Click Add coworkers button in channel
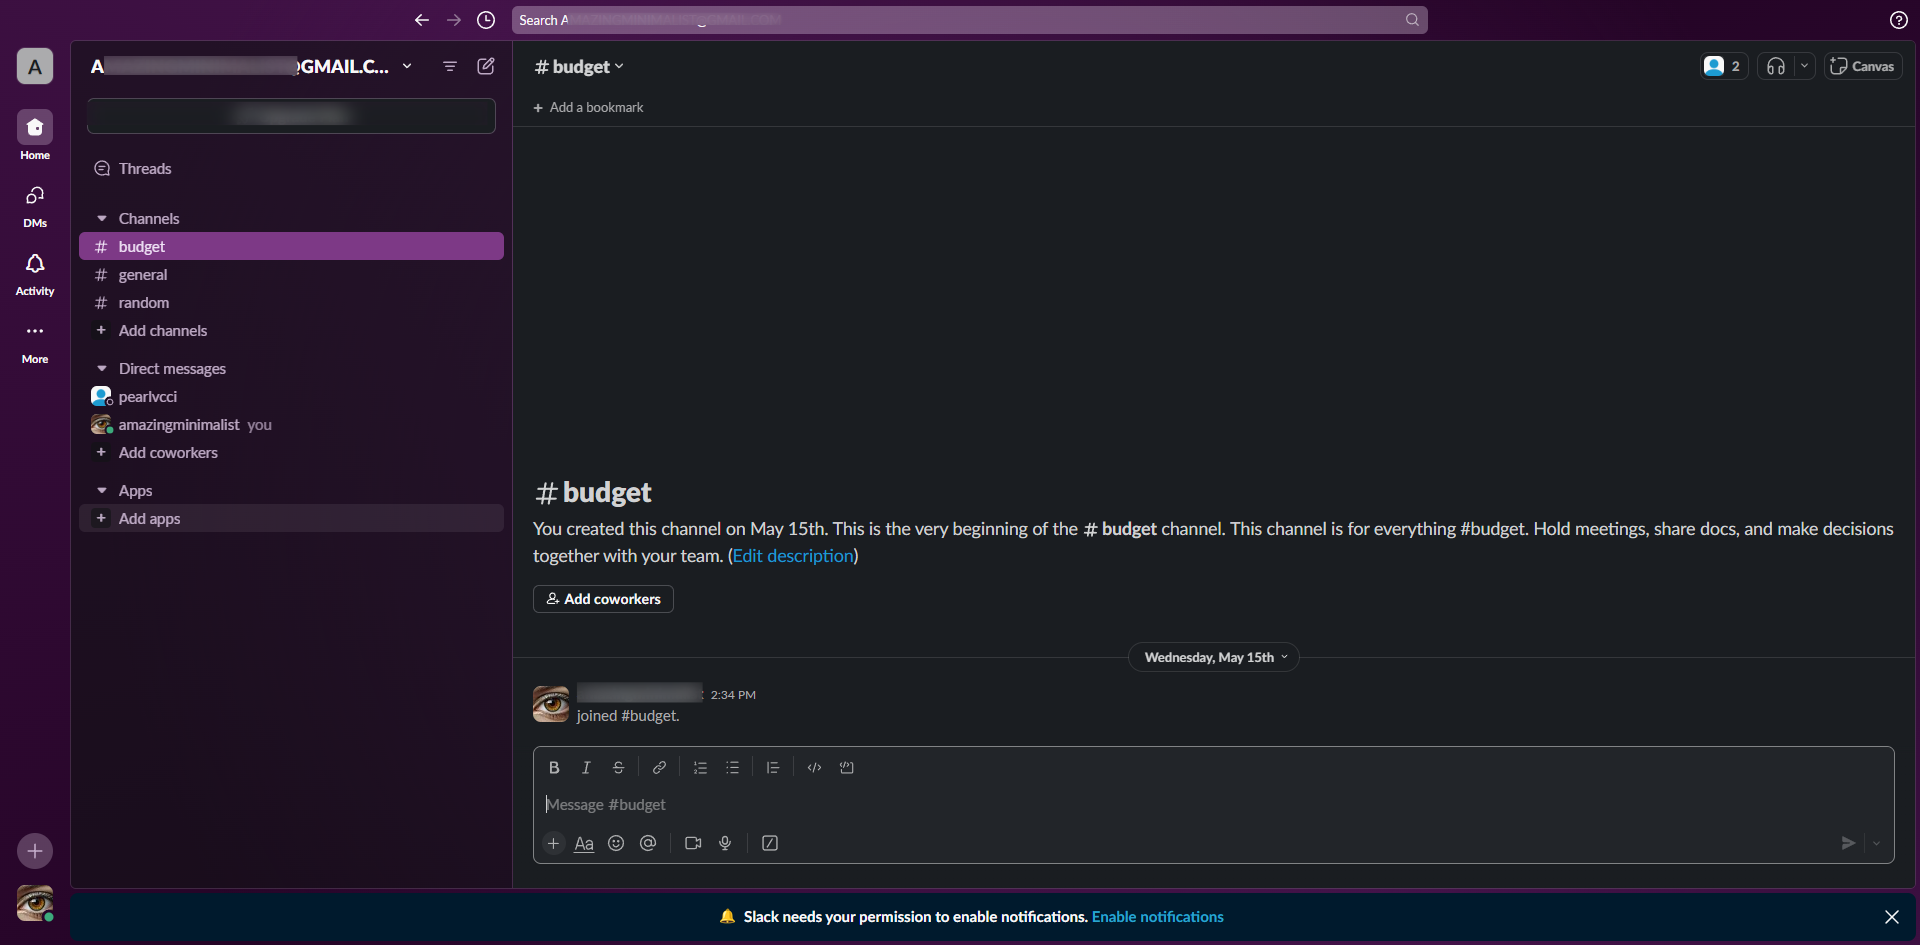This screenshot has height=945, width=1920. (x=603, y=599)
